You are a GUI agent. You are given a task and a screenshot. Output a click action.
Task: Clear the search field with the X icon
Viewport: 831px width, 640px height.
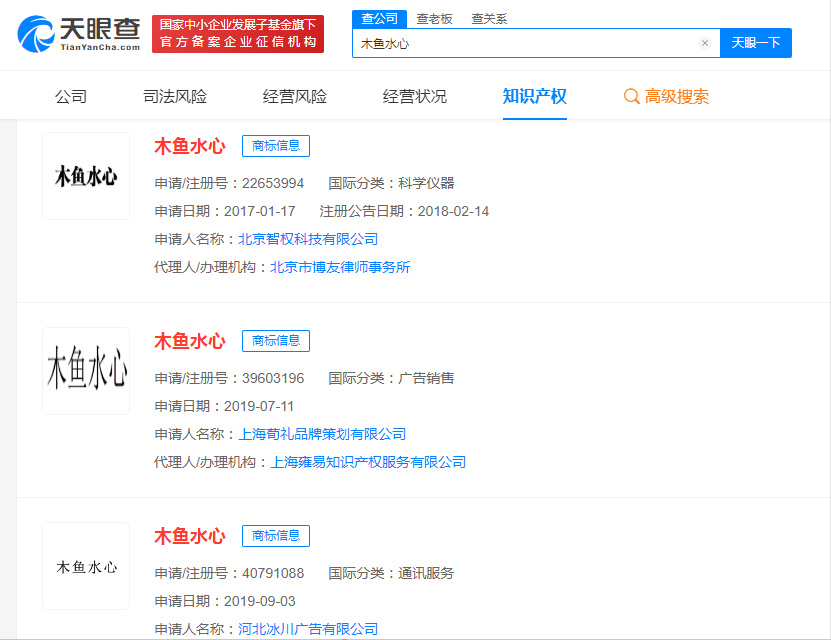click(705, 43)
